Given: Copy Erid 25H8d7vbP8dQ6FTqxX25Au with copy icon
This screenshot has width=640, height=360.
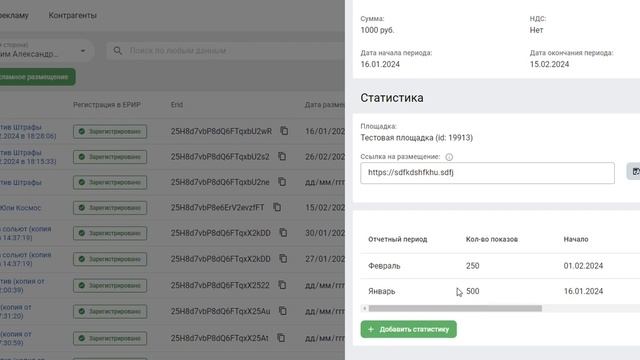Looking at the screenshot, I should [x=282, y=311].
